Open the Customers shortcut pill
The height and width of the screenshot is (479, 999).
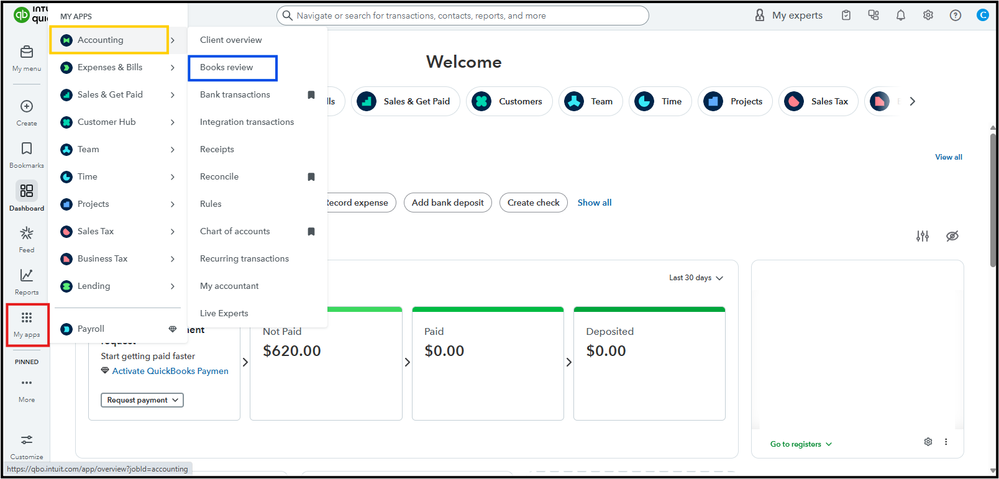pos(511,101)
